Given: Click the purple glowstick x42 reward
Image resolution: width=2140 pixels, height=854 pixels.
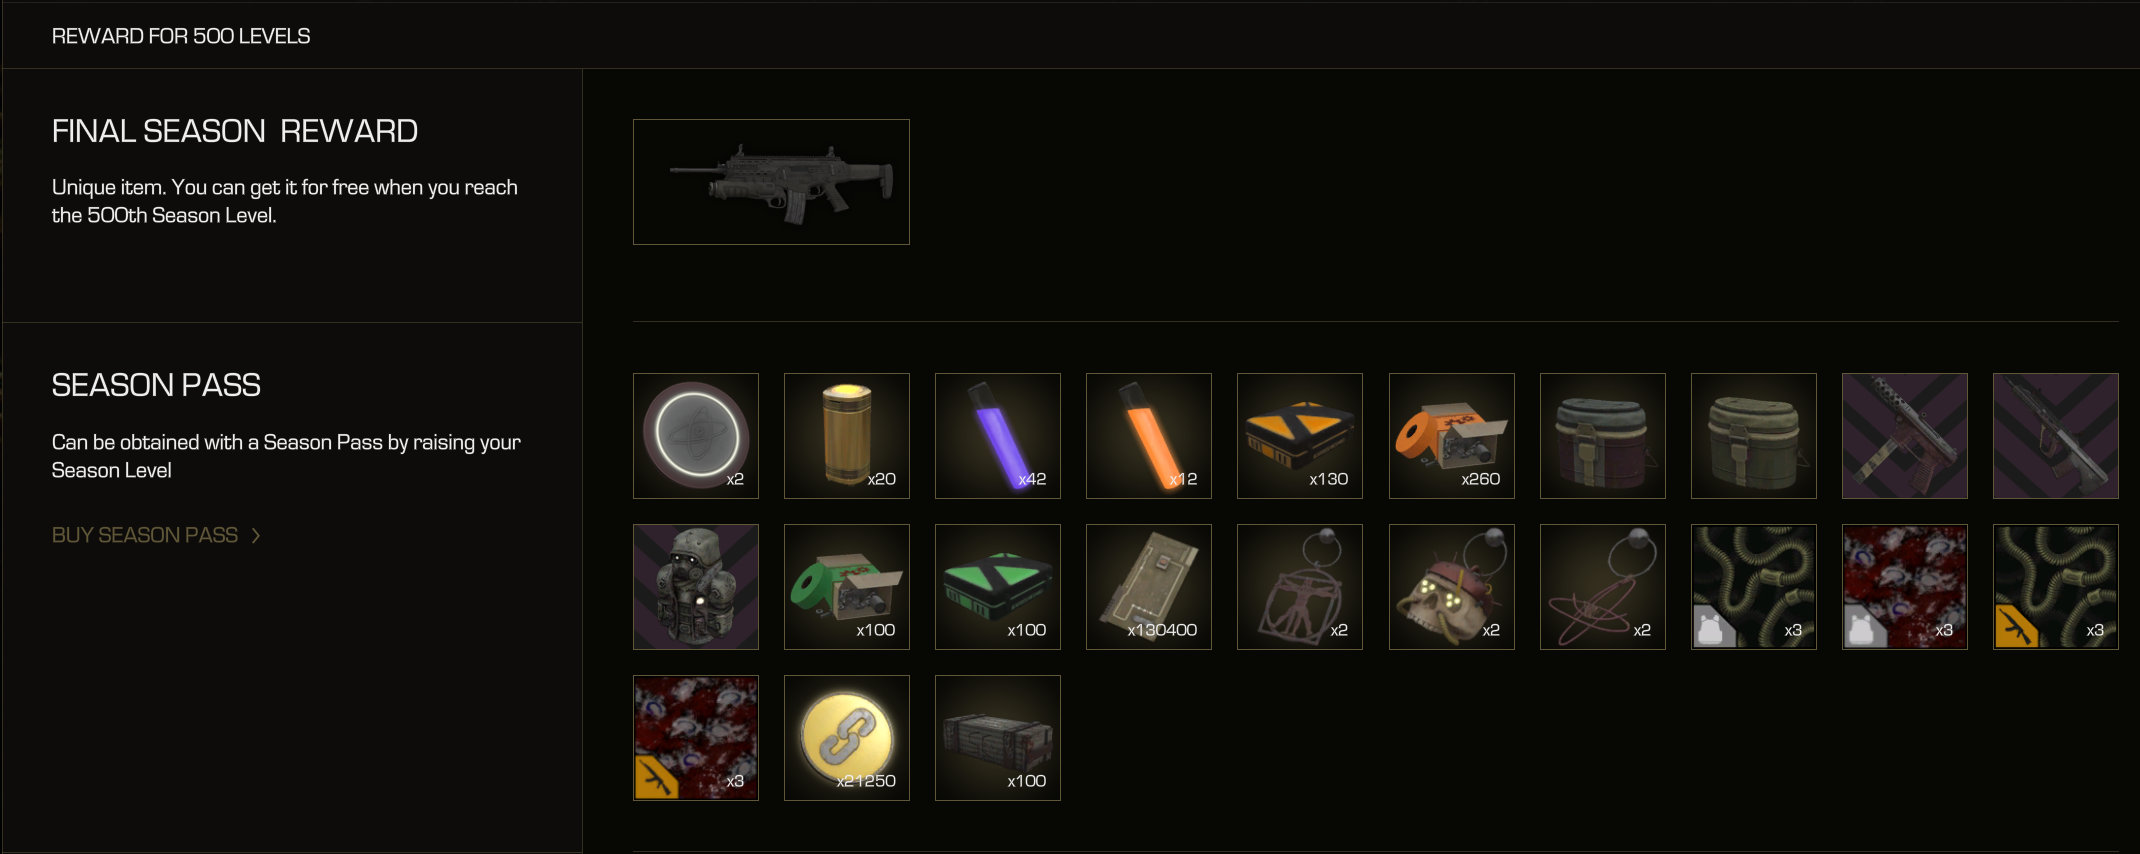Looking at the screenshot, I should click(998, 436).
